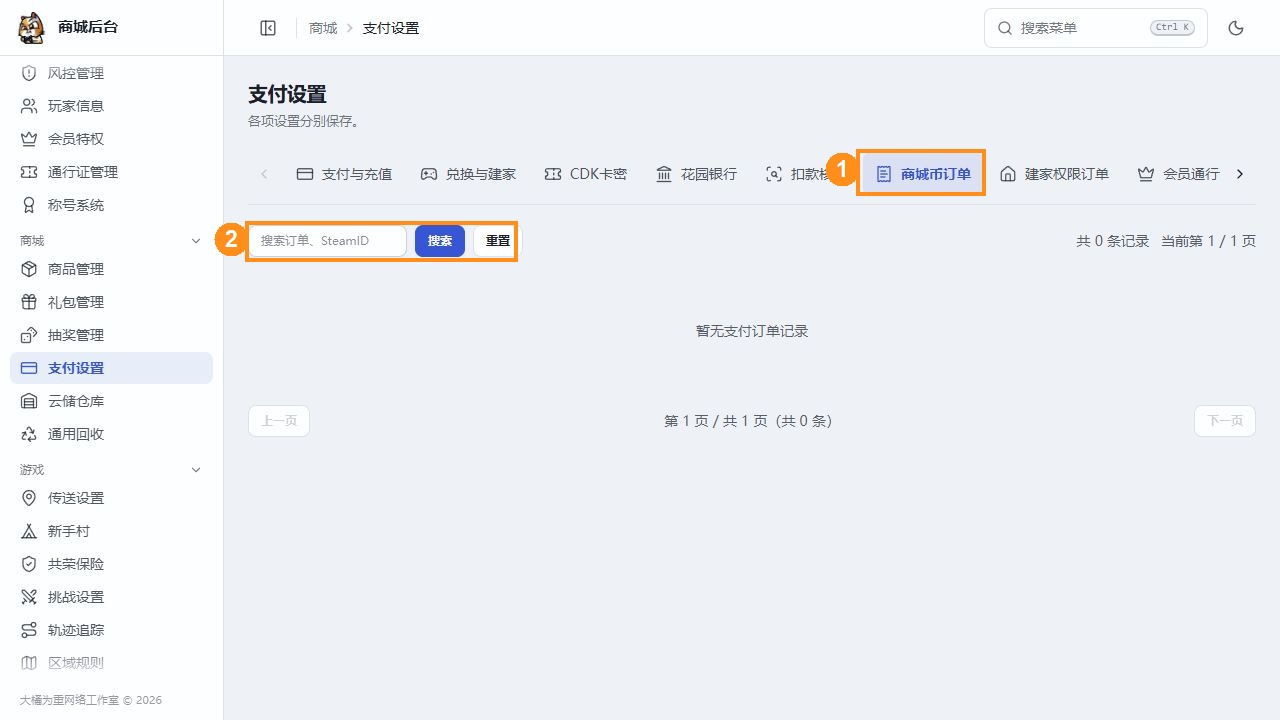Click the 商城后台 logo avatar
Viewport: 1280px width, 720px height.
coord(32,28)
